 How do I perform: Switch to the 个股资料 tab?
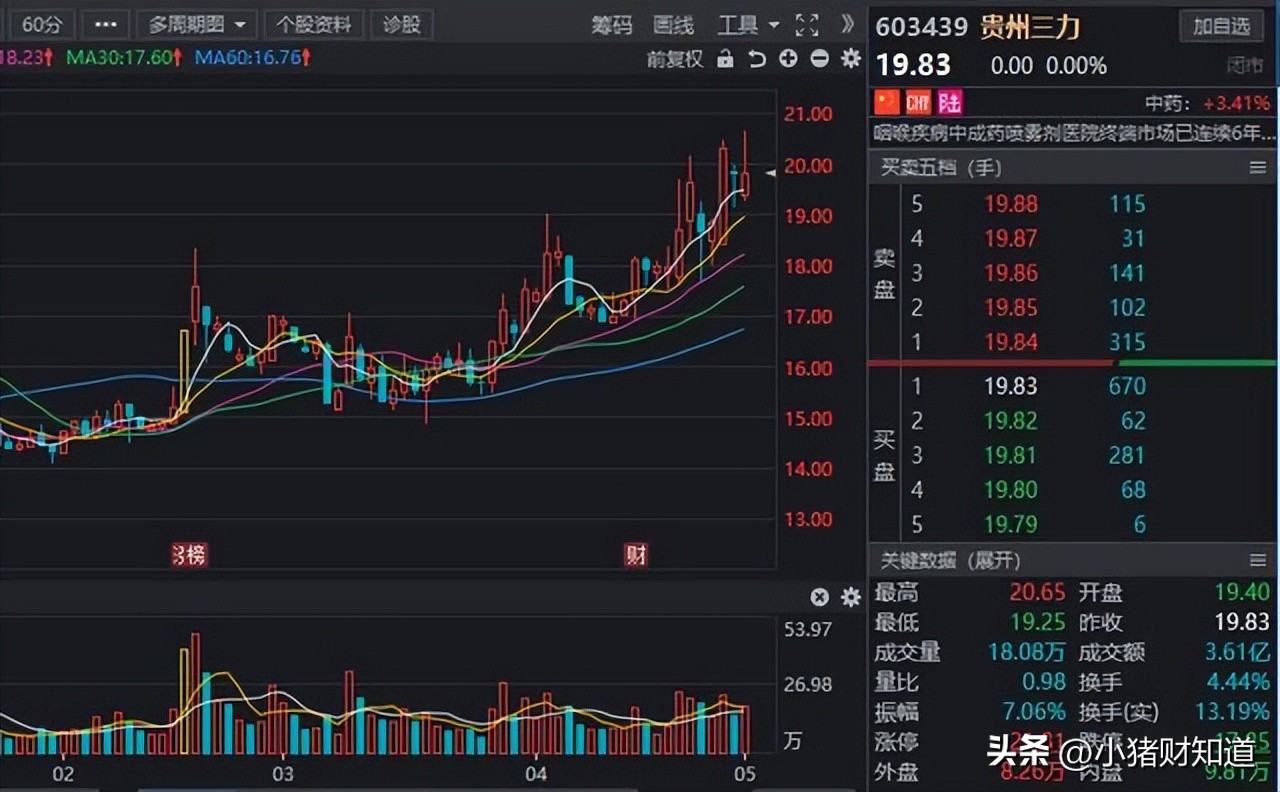pos(312,24)
